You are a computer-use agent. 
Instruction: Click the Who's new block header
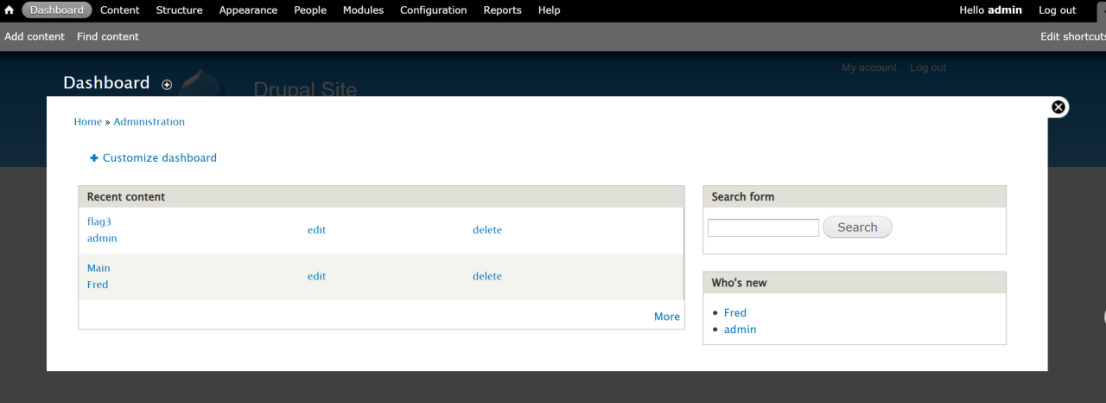point(855,283)
